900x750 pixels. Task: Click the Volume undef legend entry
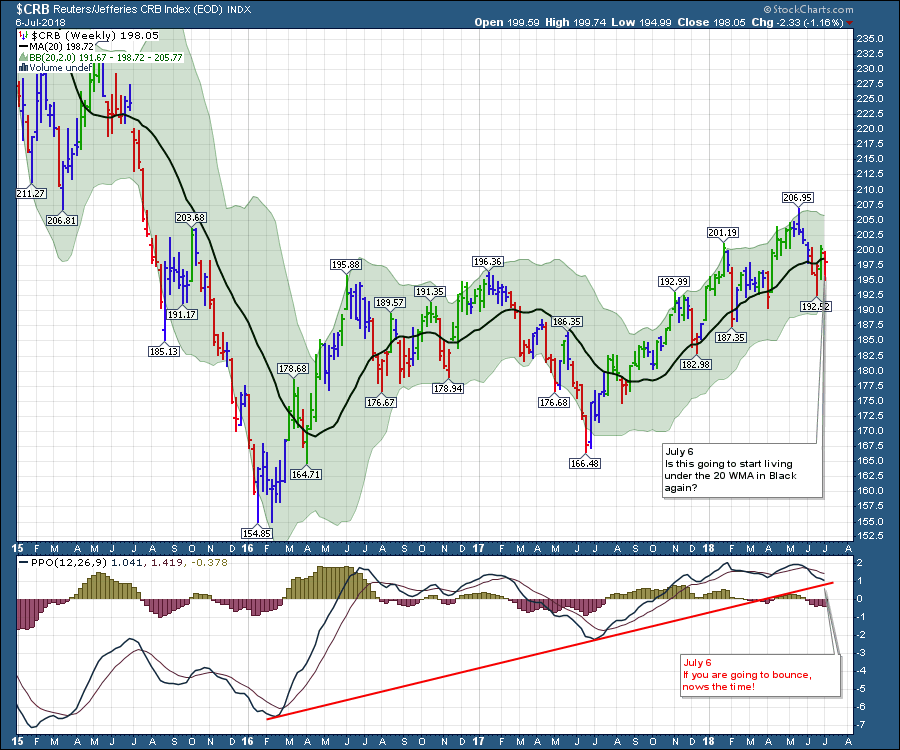tap(55, 68)
